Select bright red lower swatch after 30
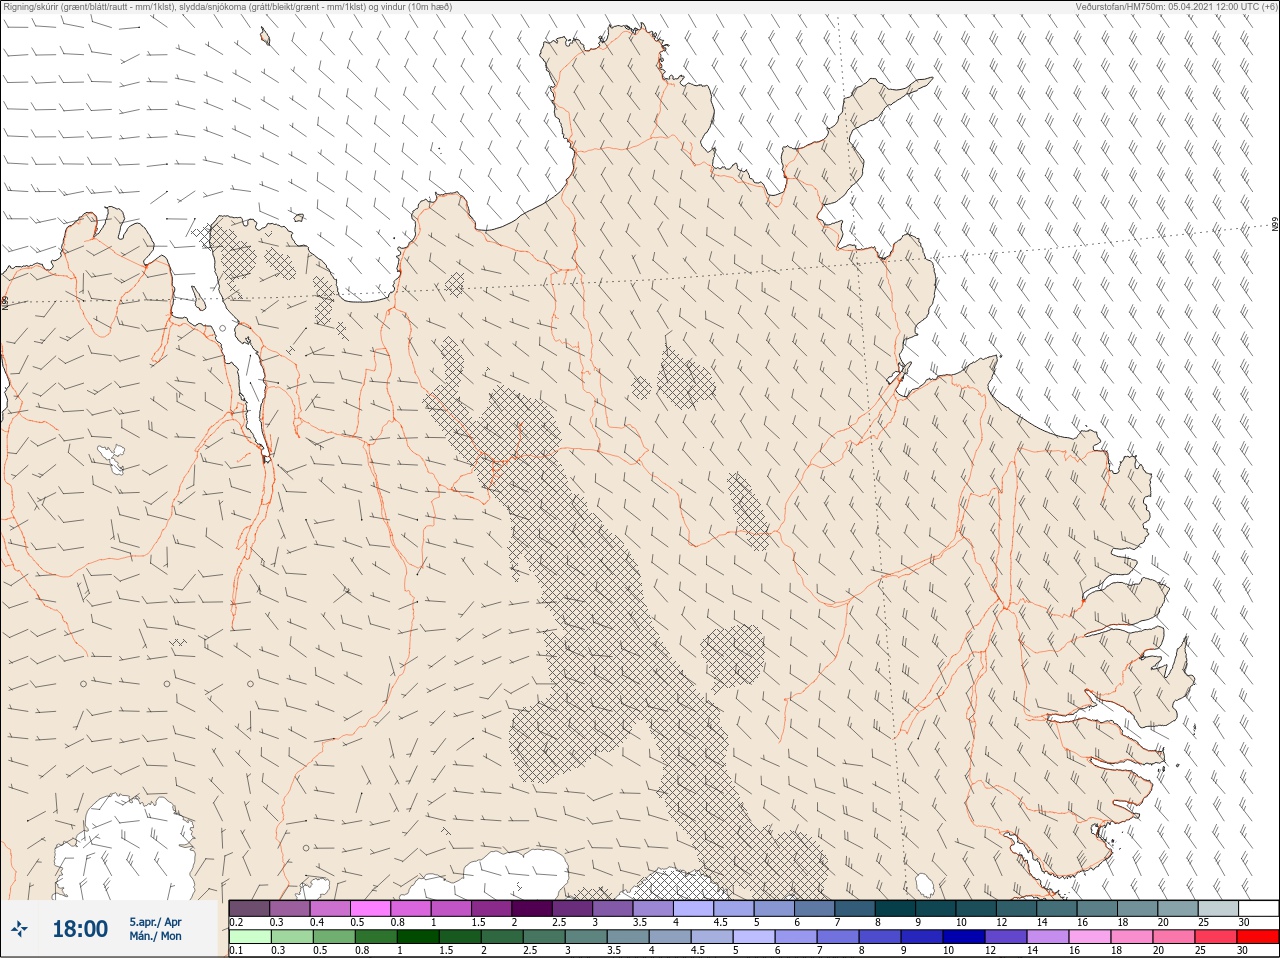1280x958 pixels. pyautogui.click(x=1258, y=937)
